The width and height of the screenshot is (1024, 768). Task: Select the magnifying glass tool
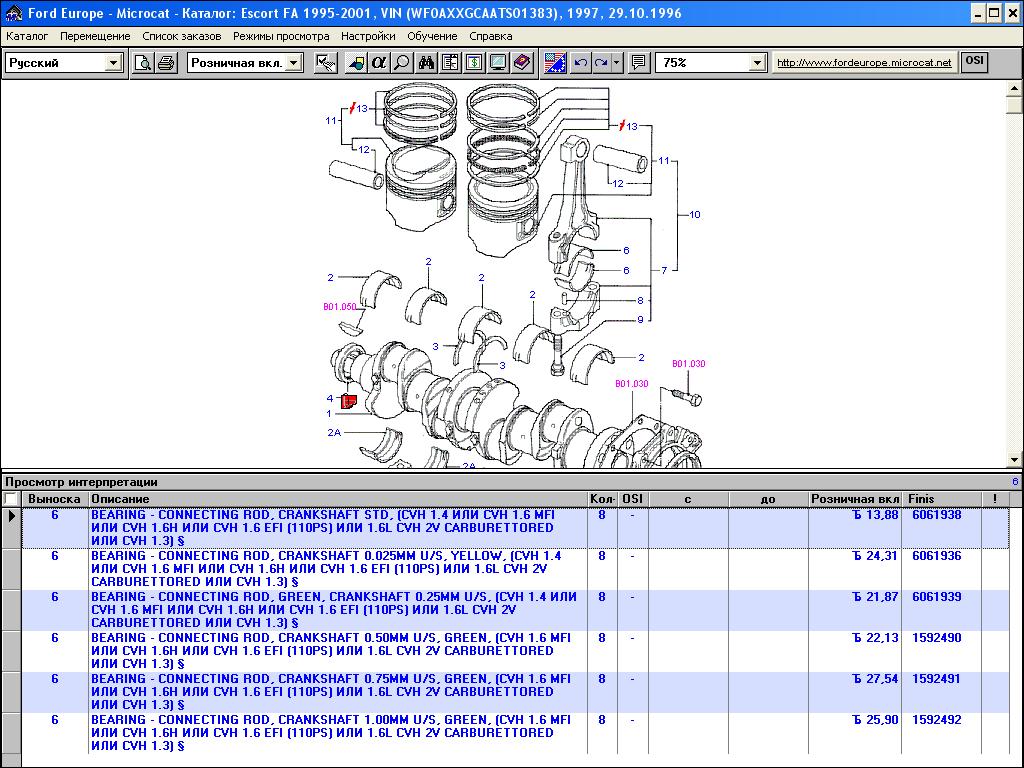(x=401, y=63)
